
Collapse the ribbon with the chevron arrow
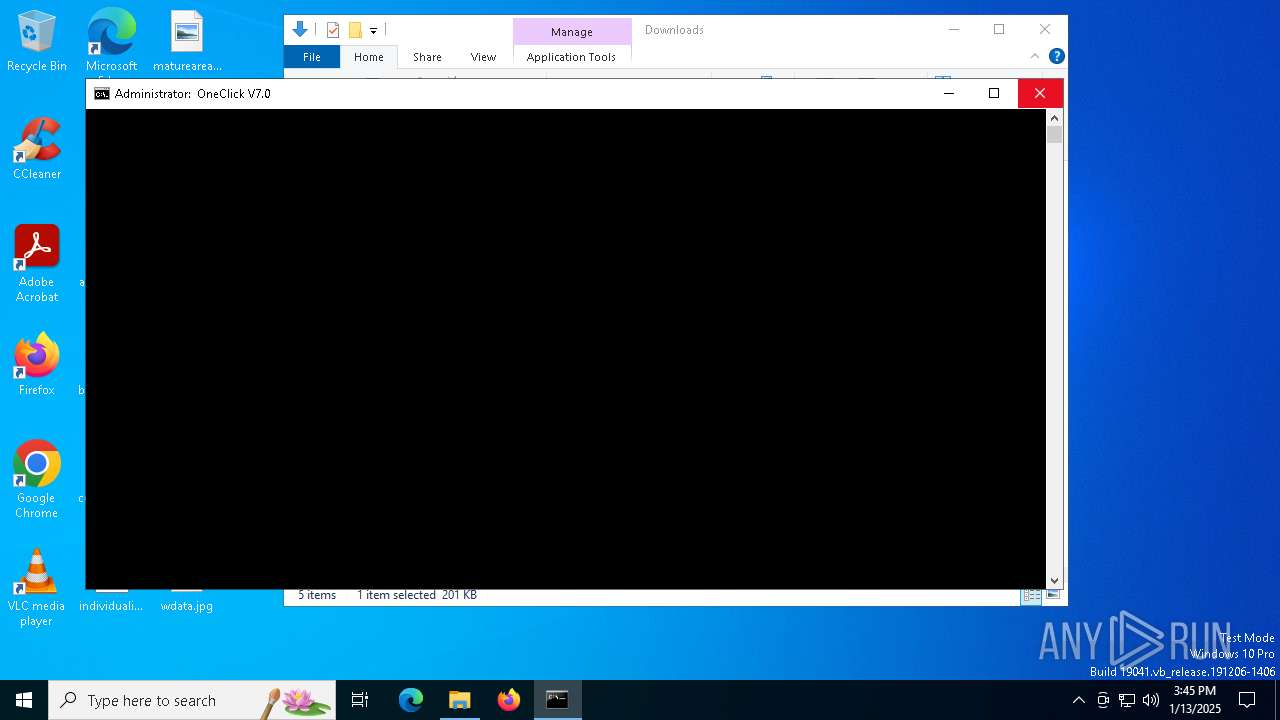pos(1035,57)
